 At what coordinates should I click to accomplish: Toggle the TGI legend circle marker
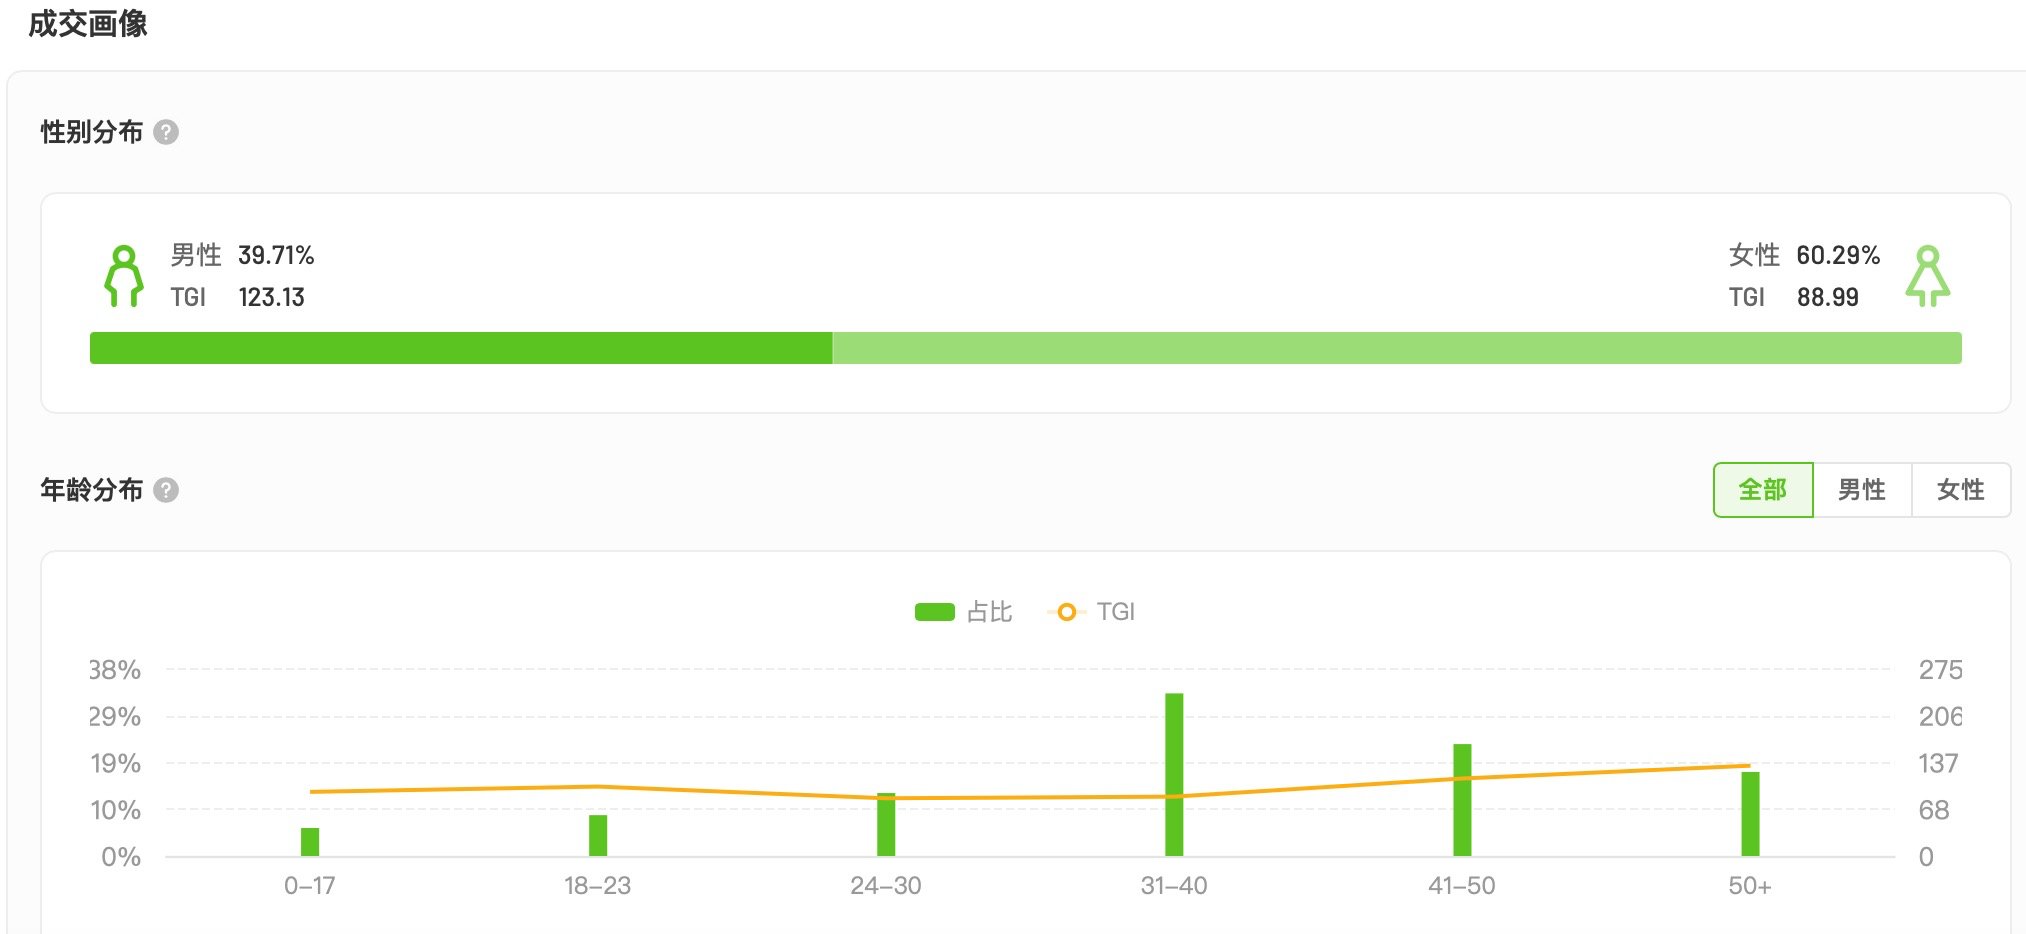click(1067, 612)
